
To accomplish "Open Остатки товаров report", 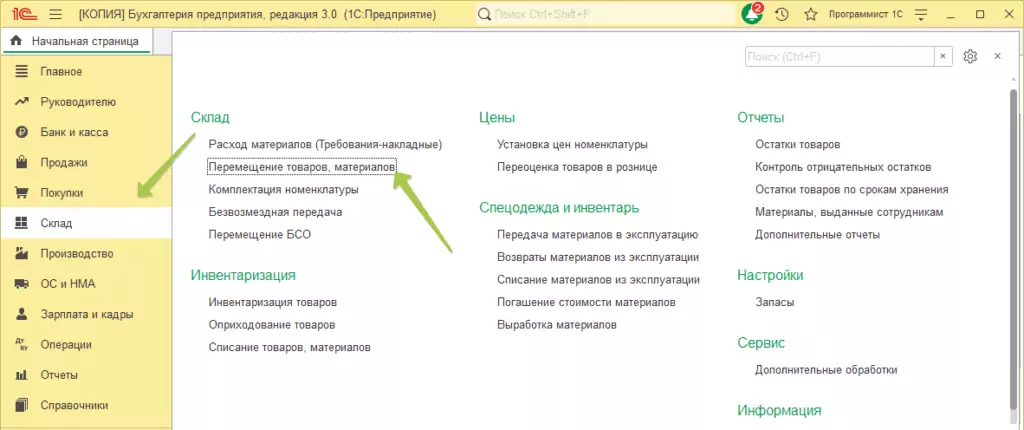I will click(797, 144).
